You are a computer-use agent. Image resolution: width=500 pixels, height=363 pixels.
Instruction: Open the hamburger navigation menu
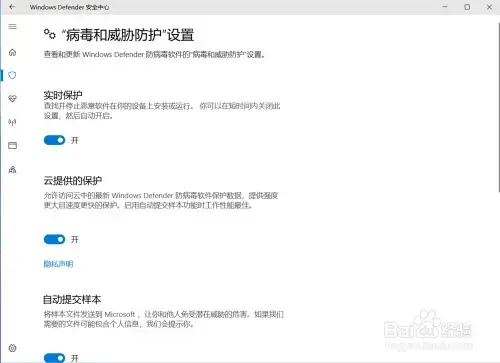point(13,26)
